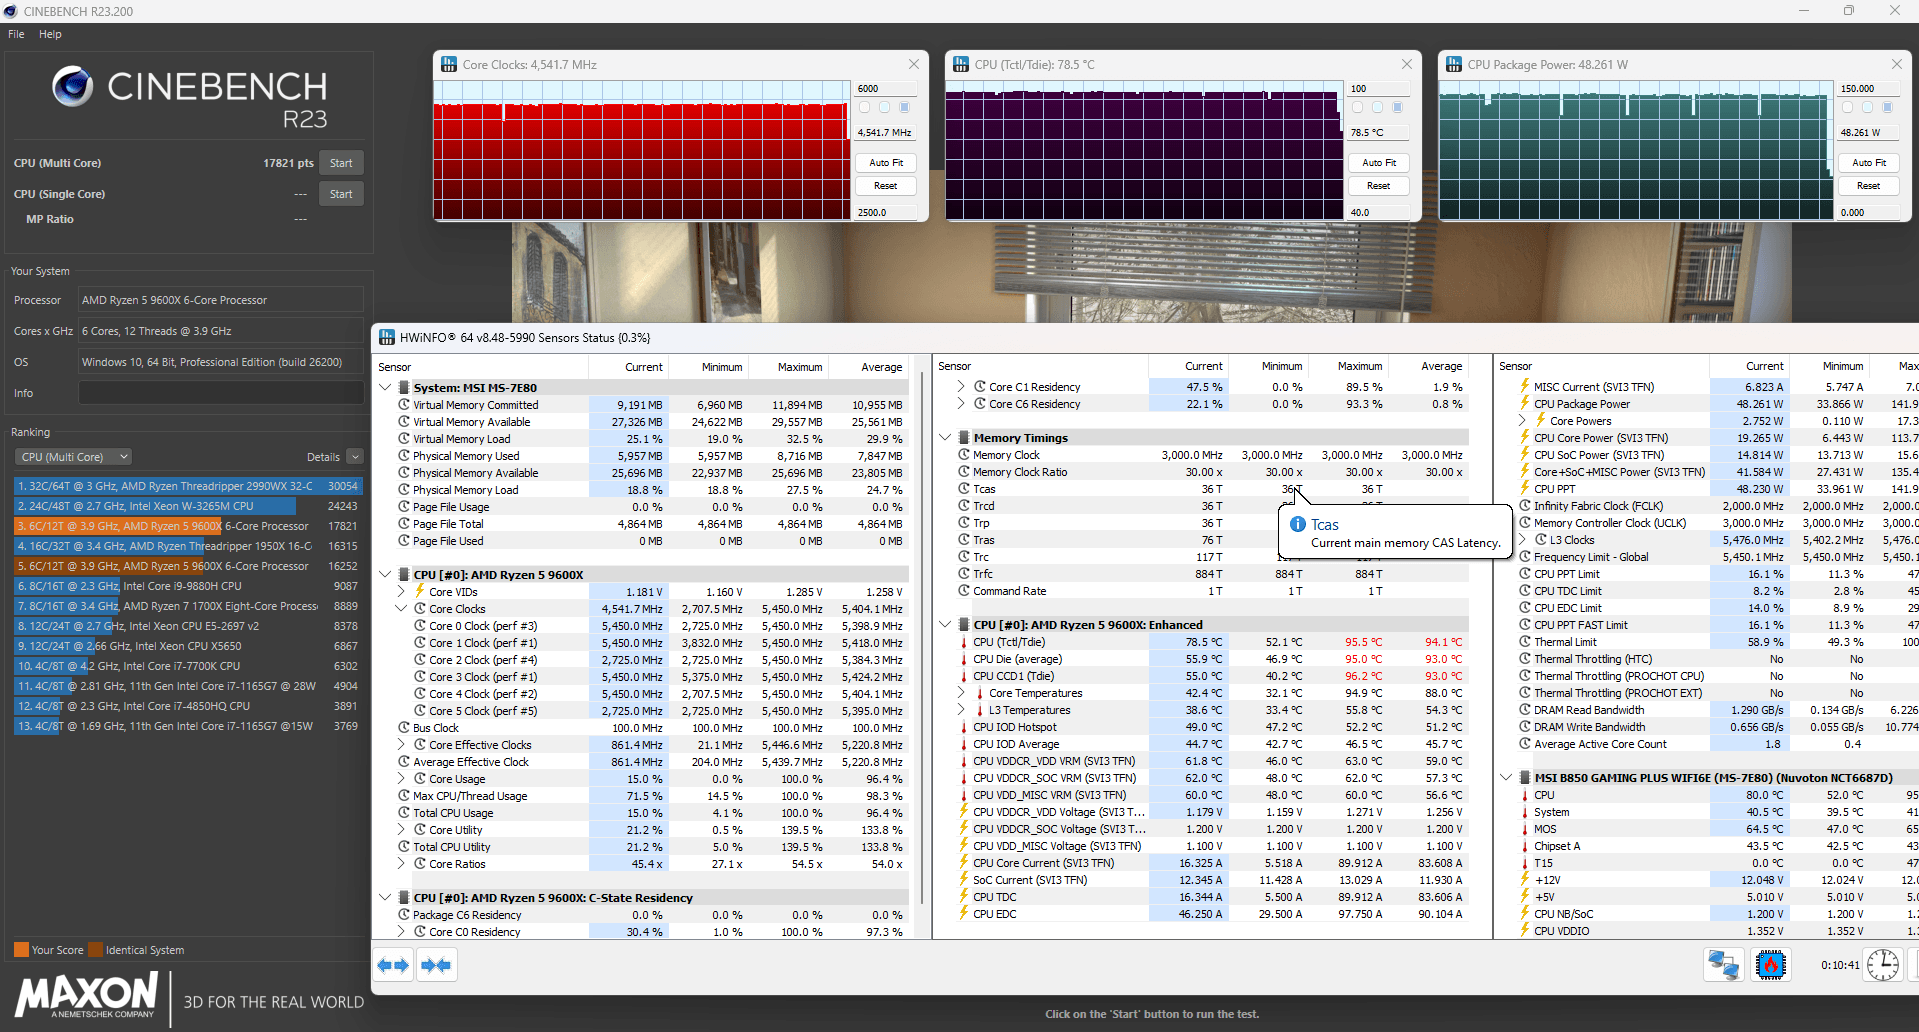
Task: Click the Cinebench icon in the window title bar
Action: (x=10, y=11)
